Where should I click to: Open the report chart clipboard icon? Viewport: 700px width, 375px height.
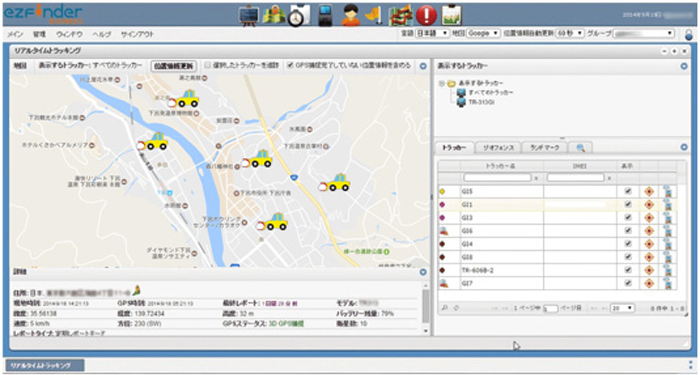[x=452, y=16]
